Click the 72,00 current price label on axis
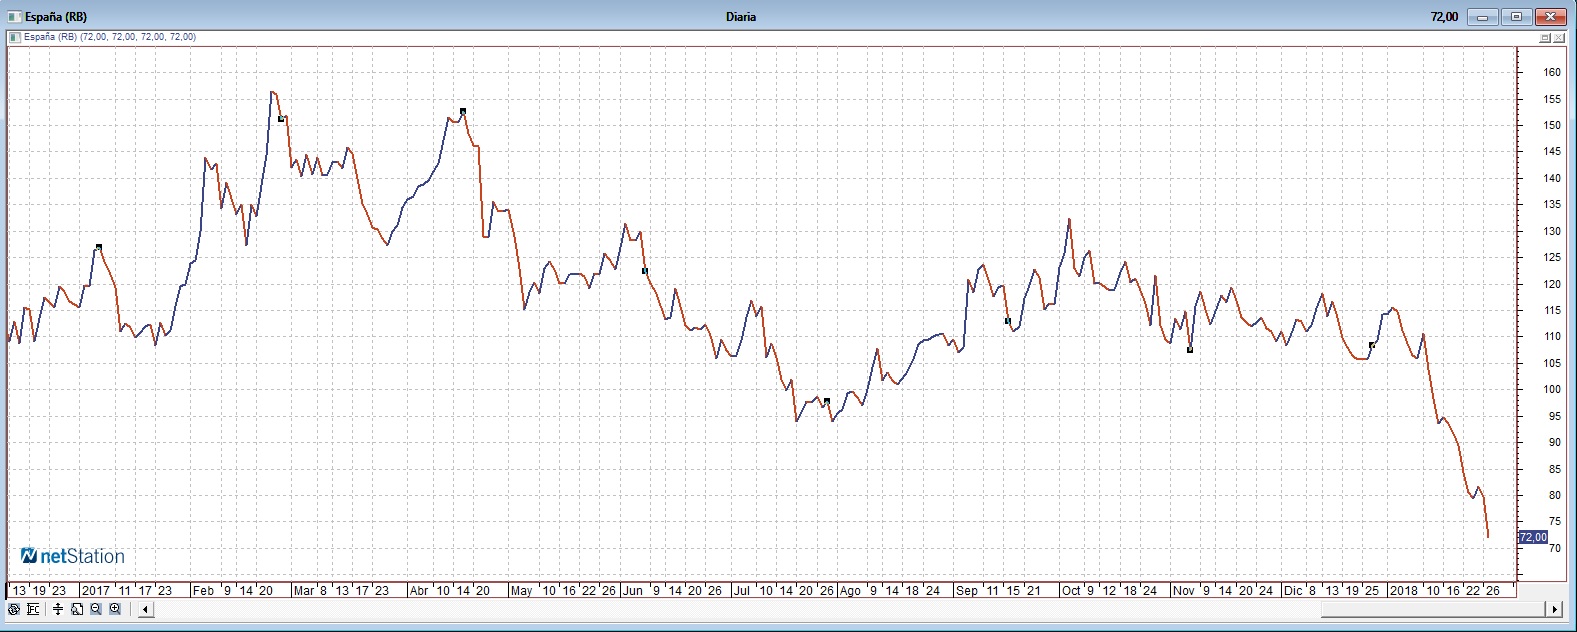1577x632 pixels. pos(1532,538)
